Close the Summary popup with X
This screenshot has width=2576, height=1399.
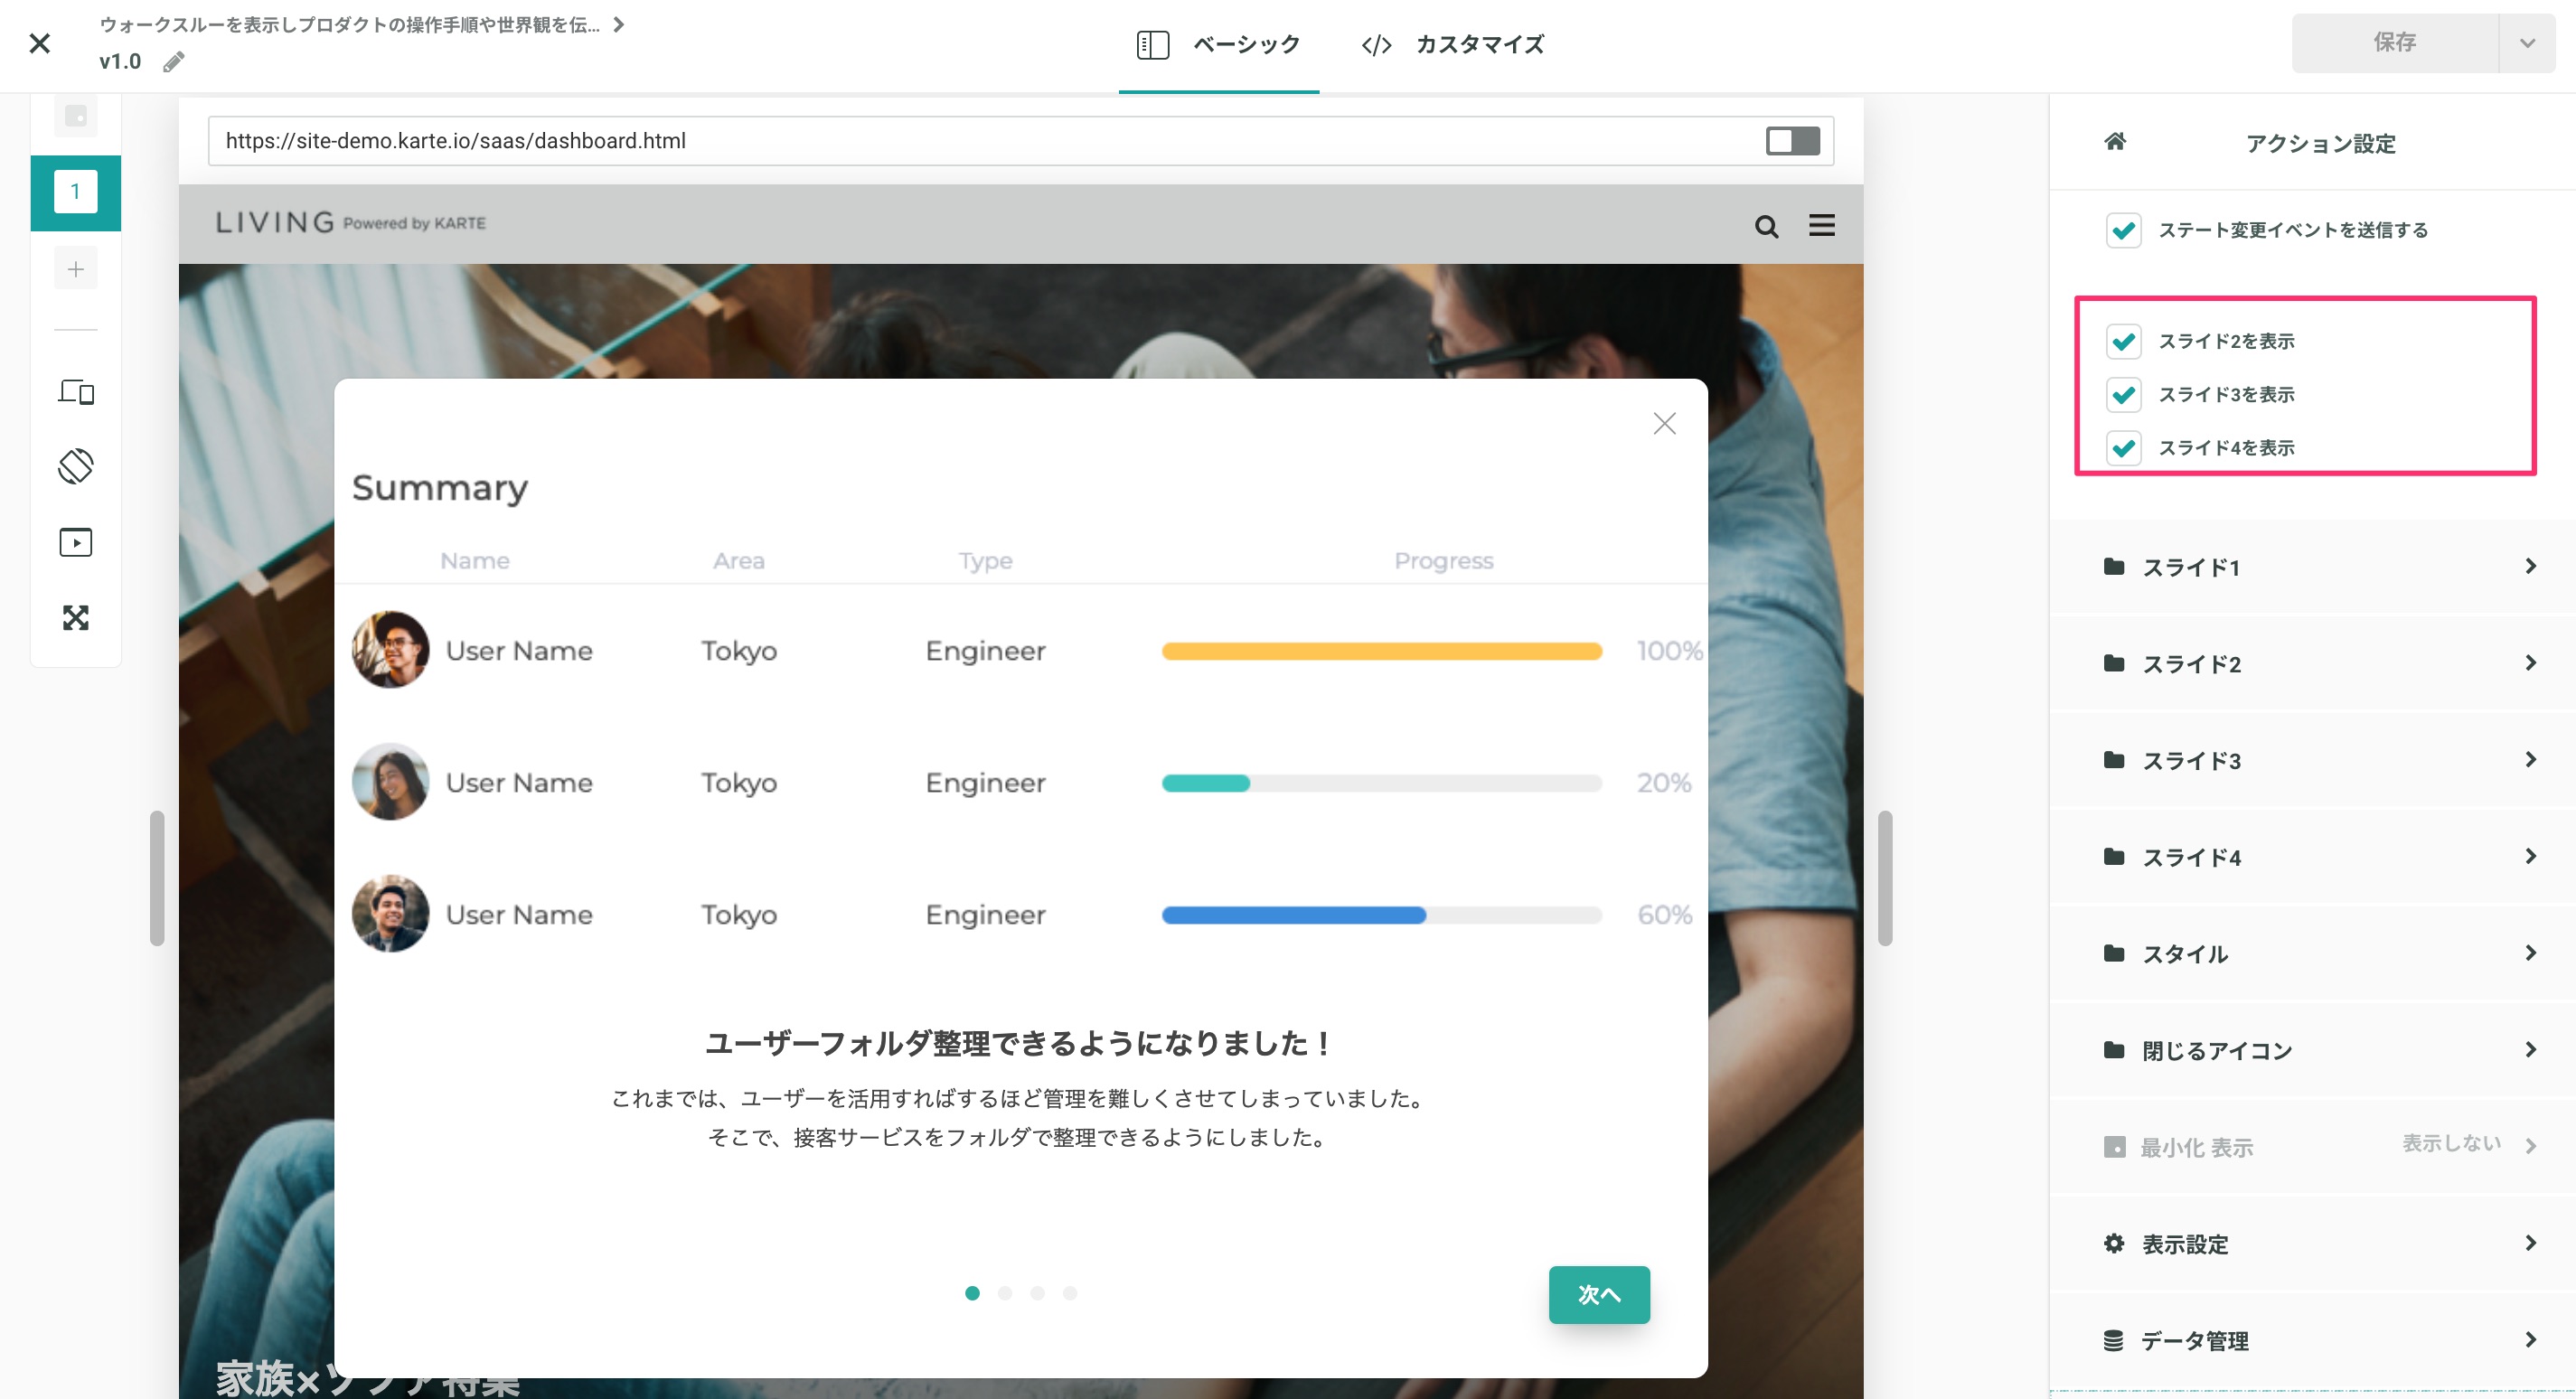[x=1664, y=423]
